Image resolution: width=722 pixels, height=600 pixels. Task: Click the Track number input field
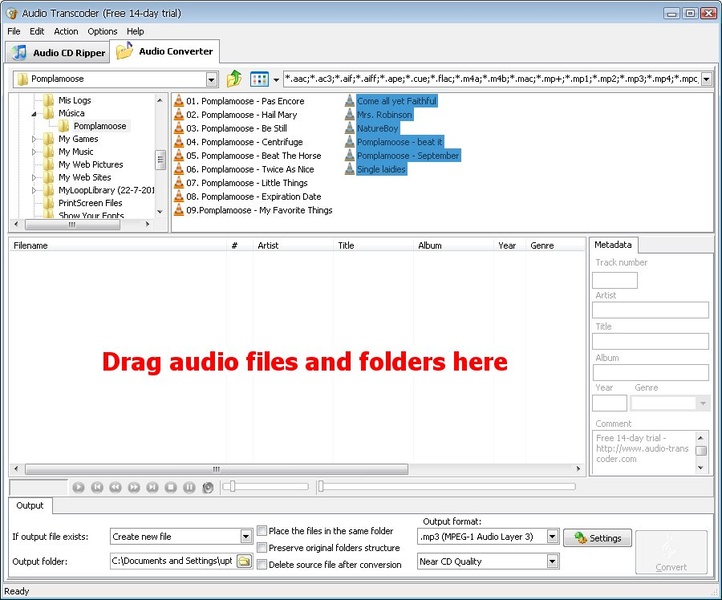(x=615, y=280)
